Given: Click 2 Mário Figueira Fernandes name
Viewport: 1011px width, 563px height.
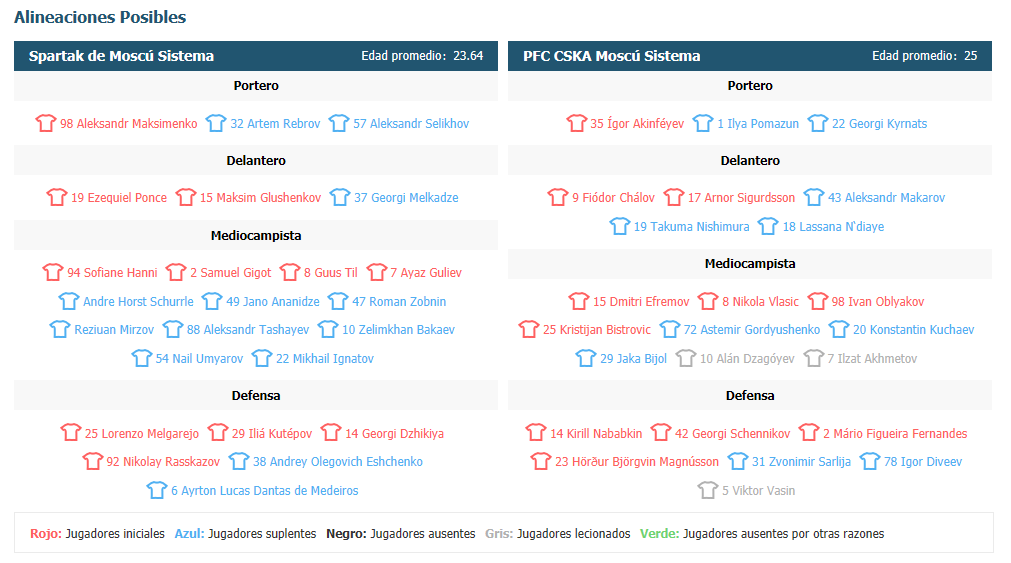Looking at the screenshot, I should click(x=895, y=433).
